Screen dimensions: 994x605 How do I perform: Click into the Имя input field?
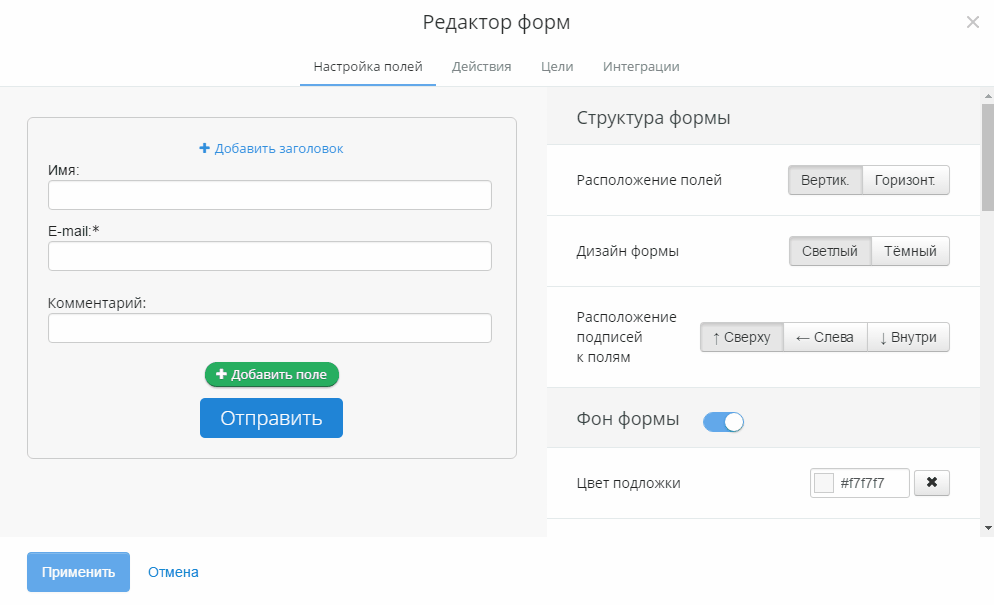[x=270, y=195]
